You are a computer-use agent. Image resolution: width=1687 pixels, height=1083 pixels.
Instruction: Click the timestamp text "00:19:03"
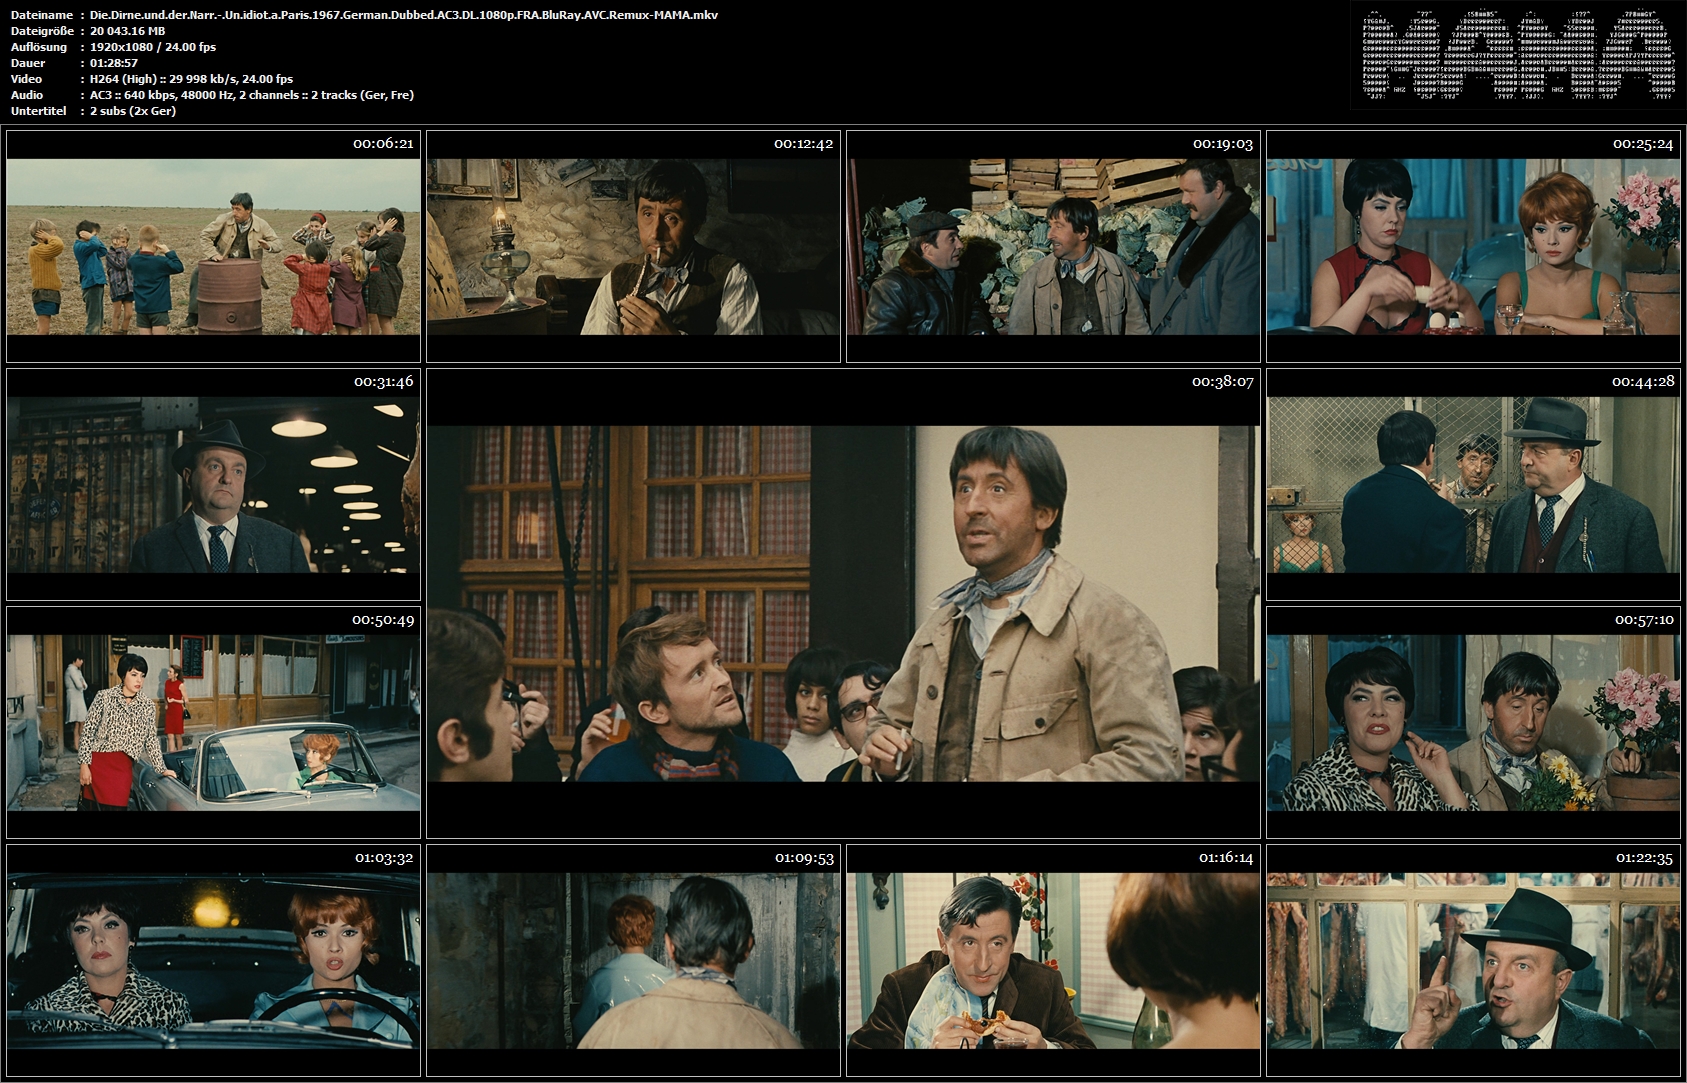click(x=1223, y=143)
